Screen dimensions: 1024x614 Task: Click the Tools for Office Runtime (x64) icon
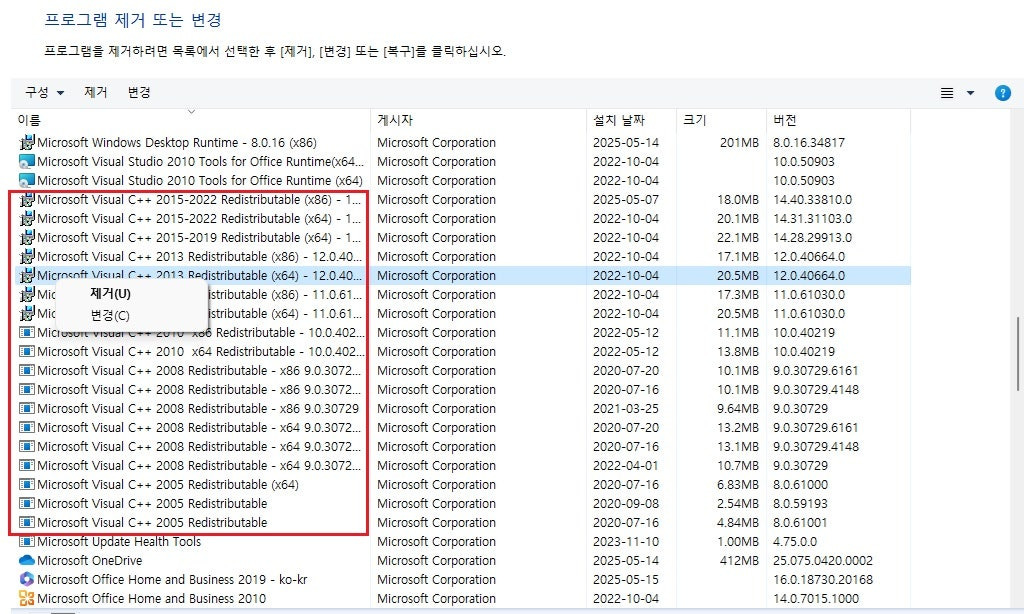[x=27, y=180]
